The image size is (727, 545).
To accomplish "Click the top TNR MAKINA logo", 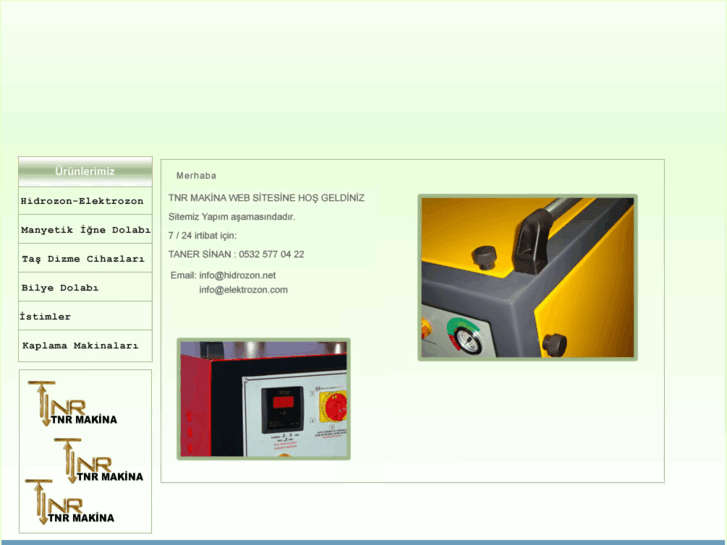I will (72, 404).
